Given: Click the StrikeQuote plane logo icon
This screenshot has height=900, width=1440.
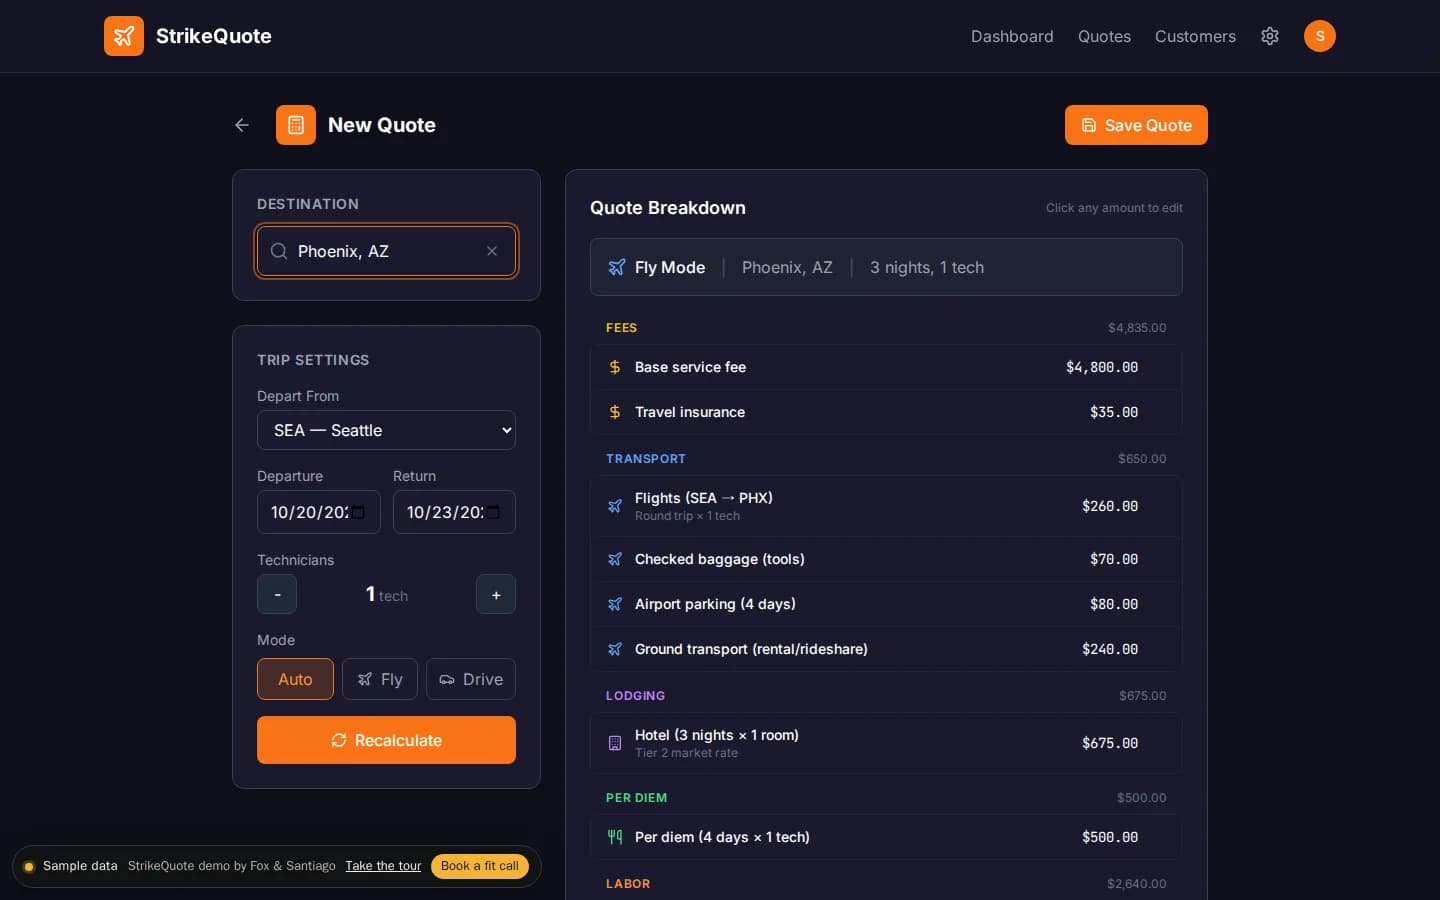Looking at the screenshot, I should 124,36.
